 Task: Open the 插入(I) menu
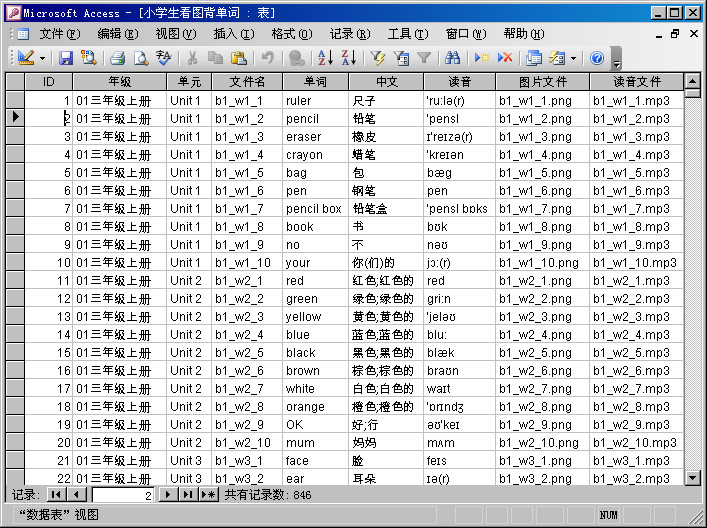pos(234,34)
